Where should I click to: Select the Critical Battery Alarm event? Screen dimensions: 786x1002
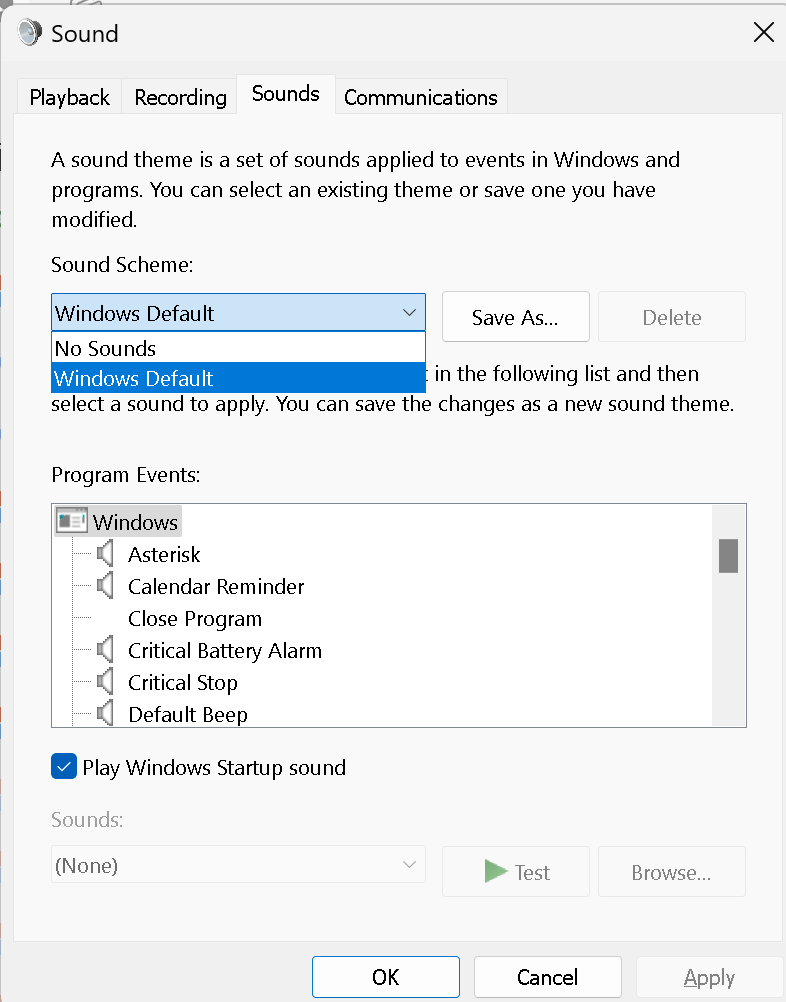click(225, 650)
